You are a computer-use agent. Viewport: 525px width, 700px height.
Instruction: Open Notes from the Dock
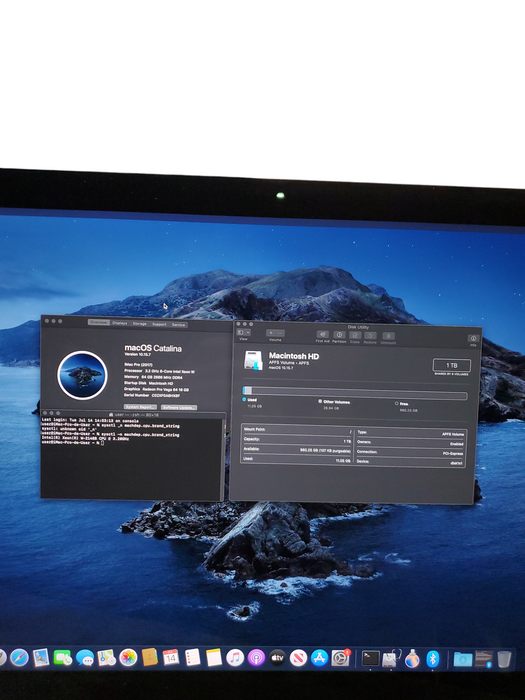[x=214, y=658]
